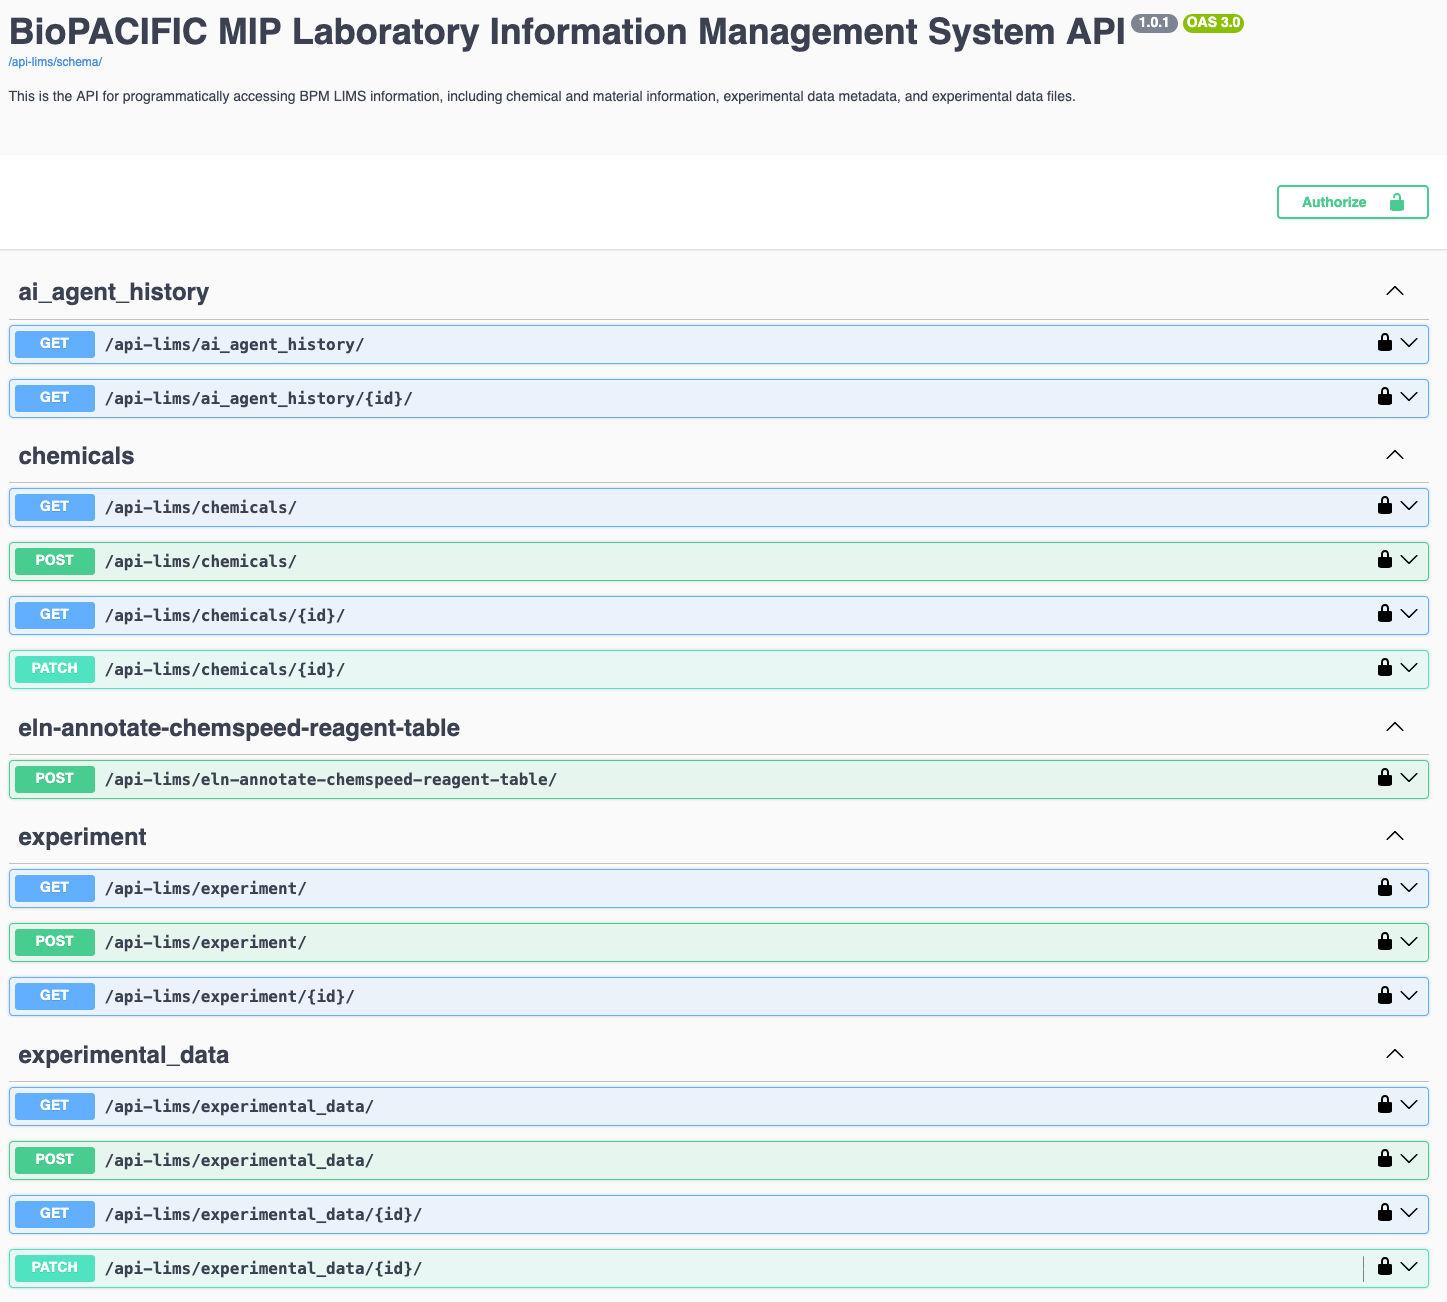Collapse the chemicals section chevron

pyautogui.click(x=1394, y=455)
